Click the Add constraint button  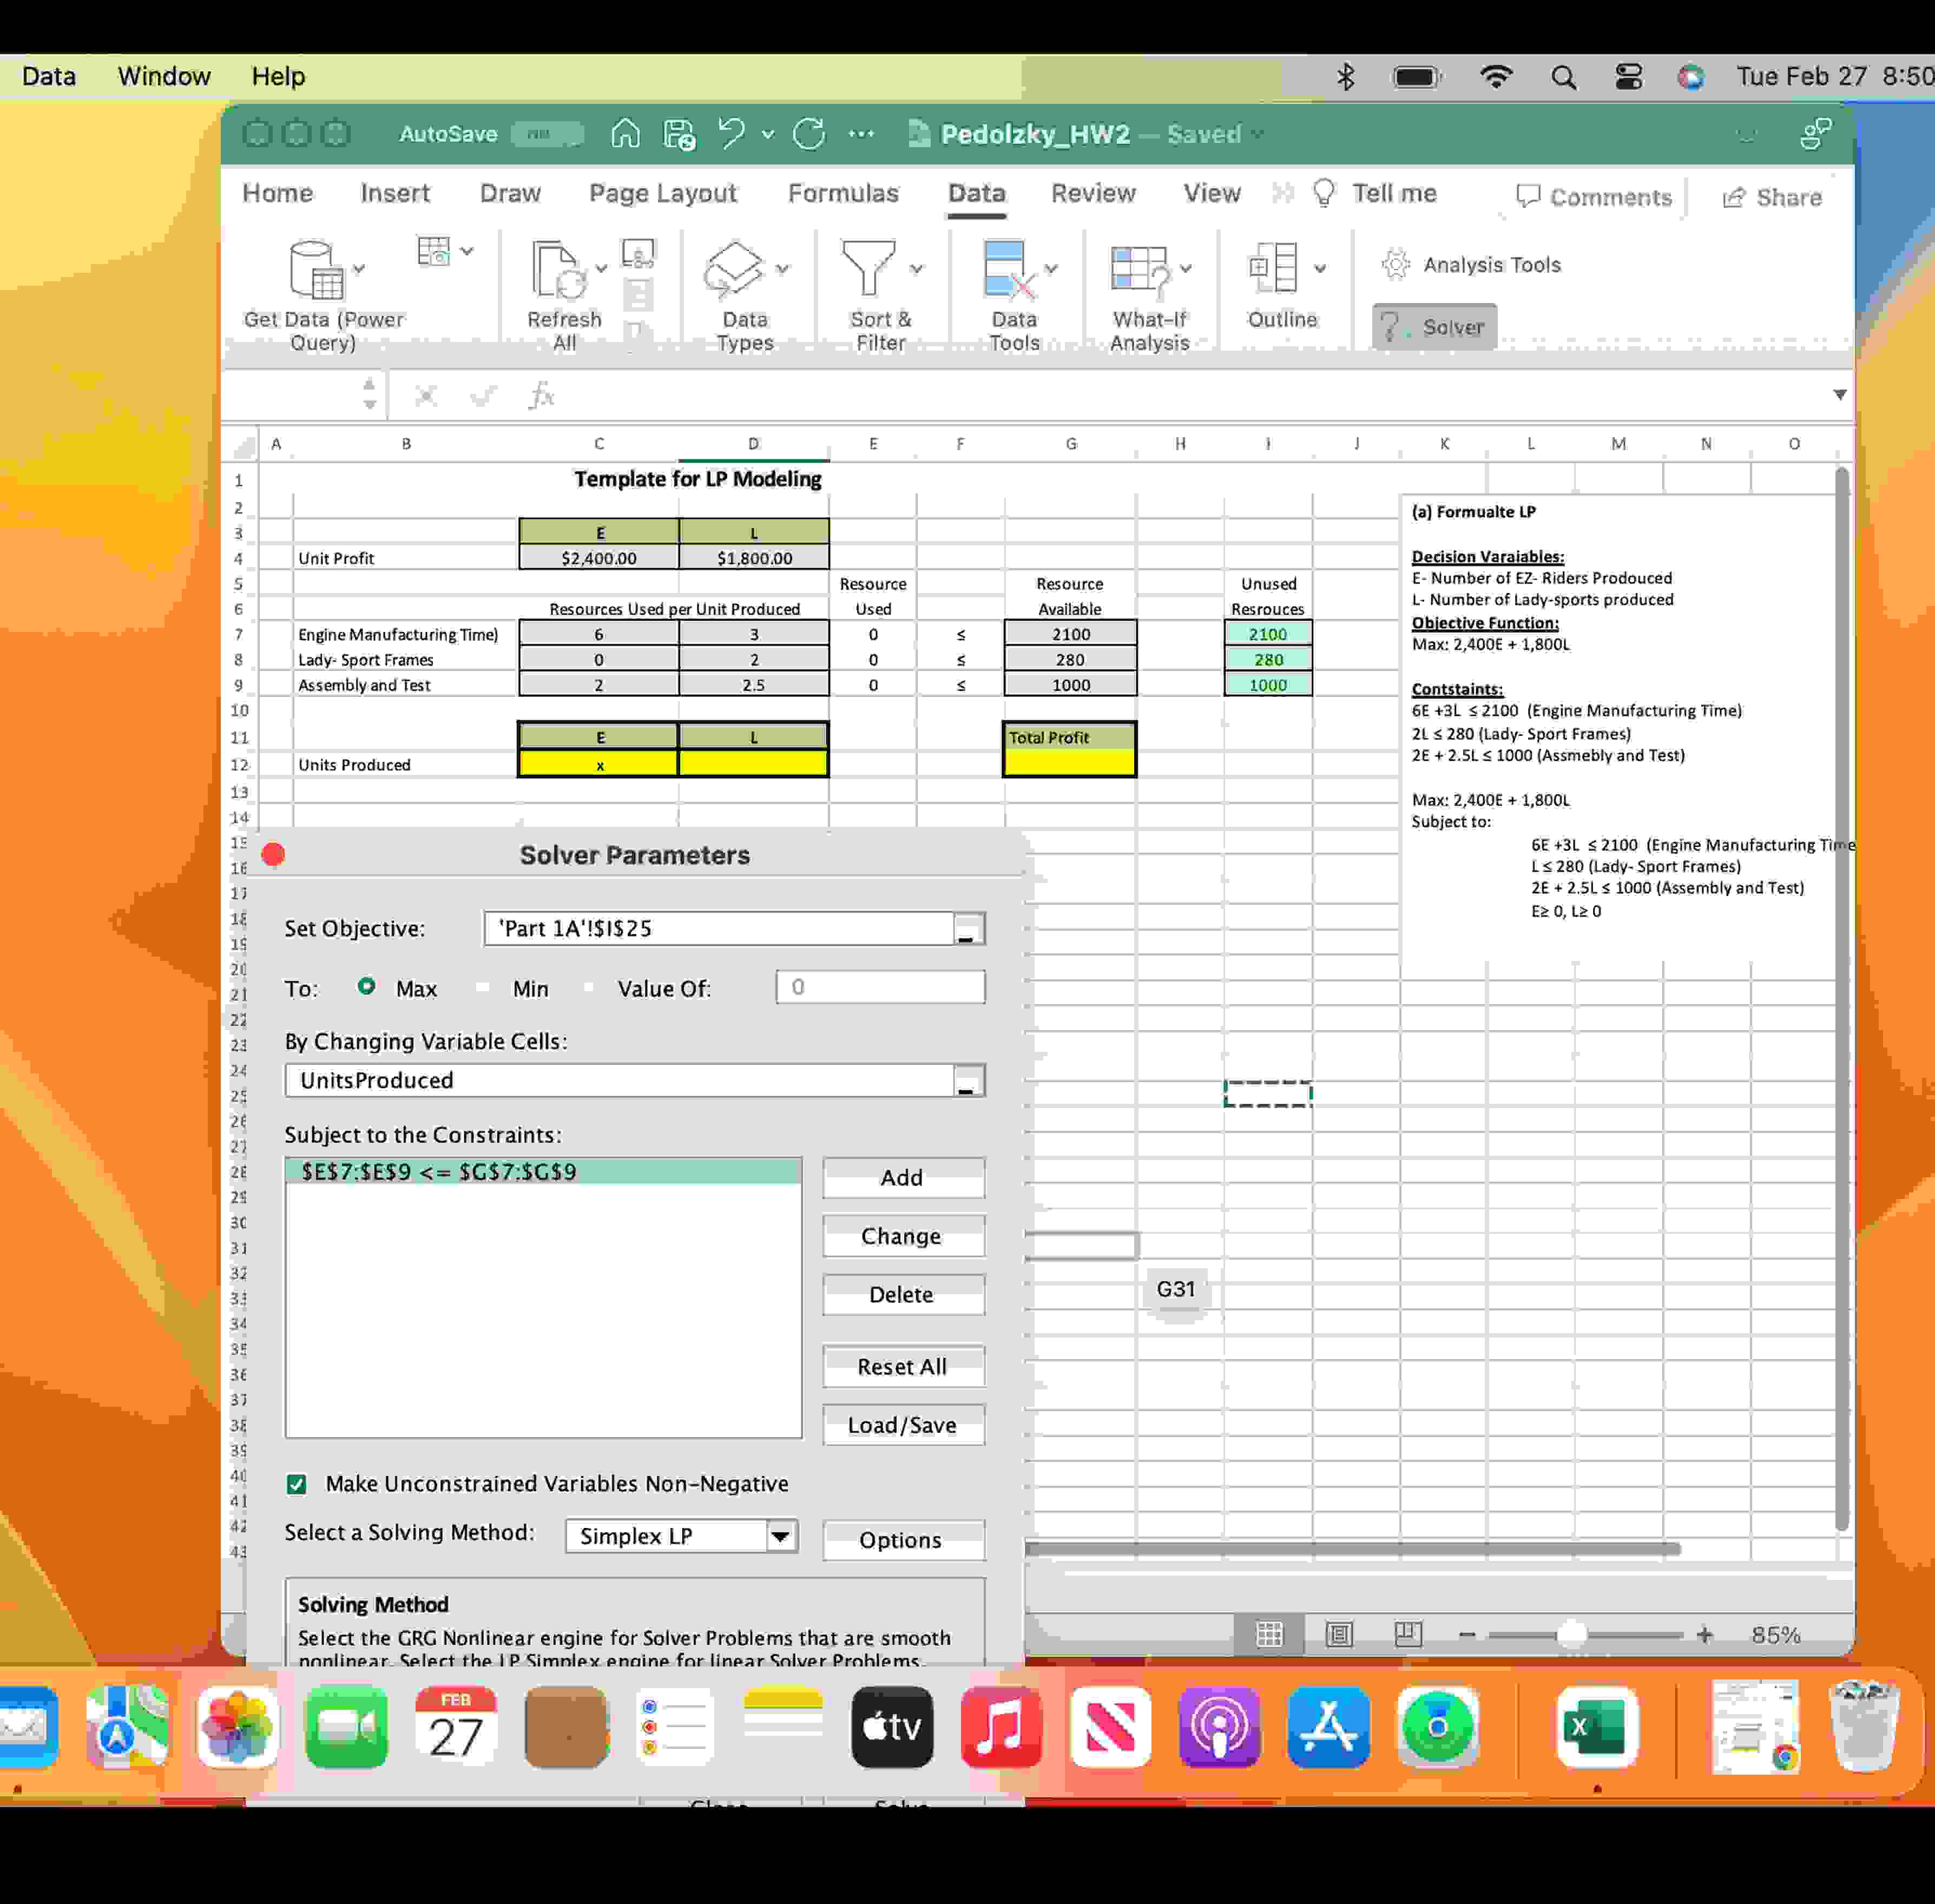point(902,1178)
